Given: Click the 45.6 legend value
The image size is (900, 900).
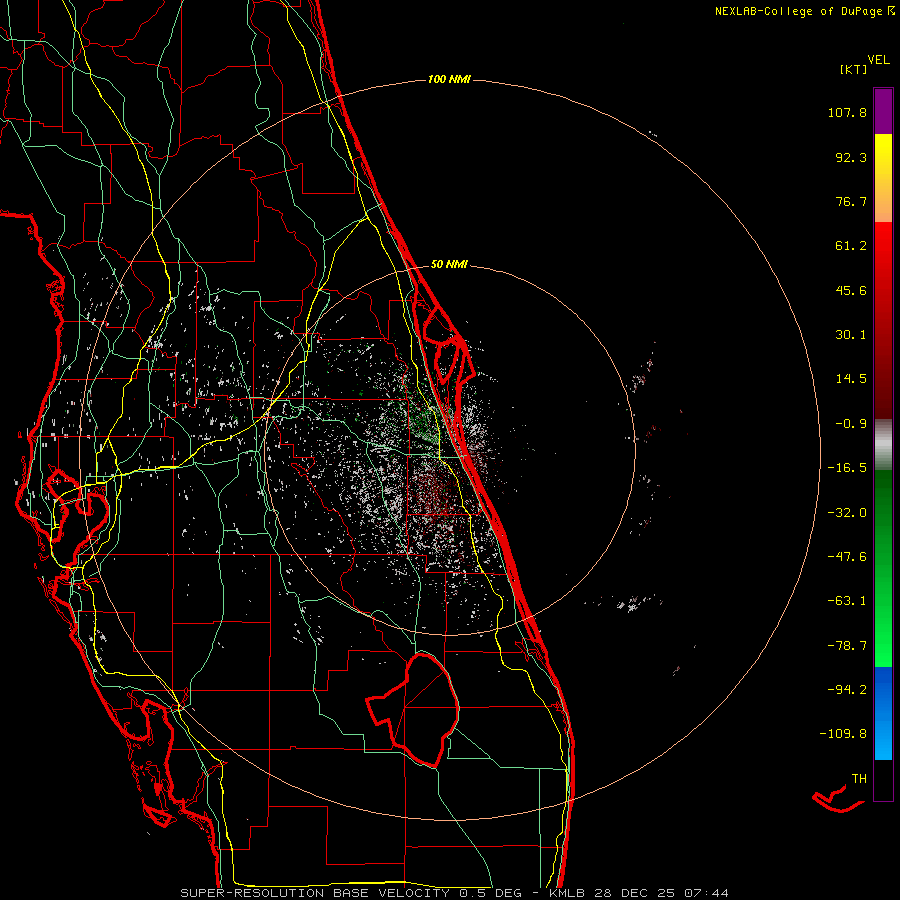Looking at the screenshot, I should tap(851, 290).
